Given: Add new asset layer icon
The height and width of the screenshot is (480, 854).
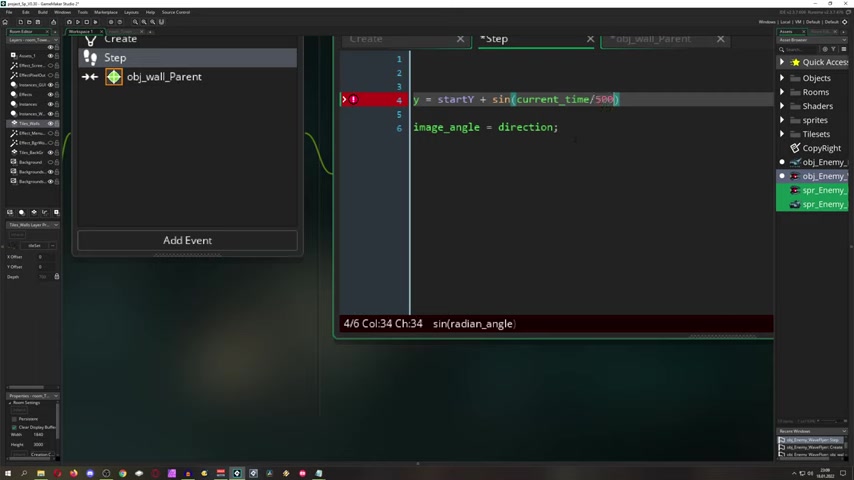Looking at the screenshot, I should coord(56,212).
